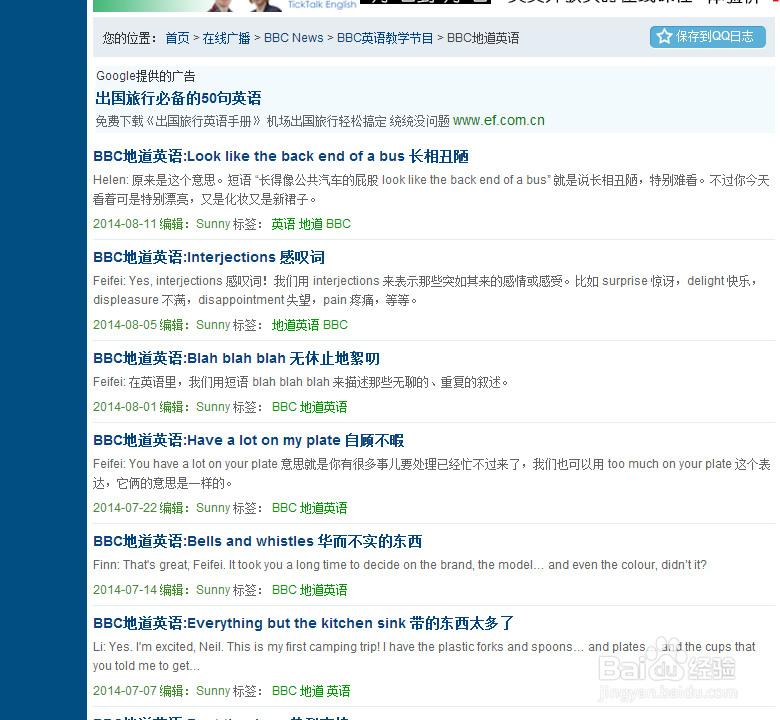The image size is (780, 720).
Task: Click summary starting Li: Yes. I'm excited
Action: point(424,656)
